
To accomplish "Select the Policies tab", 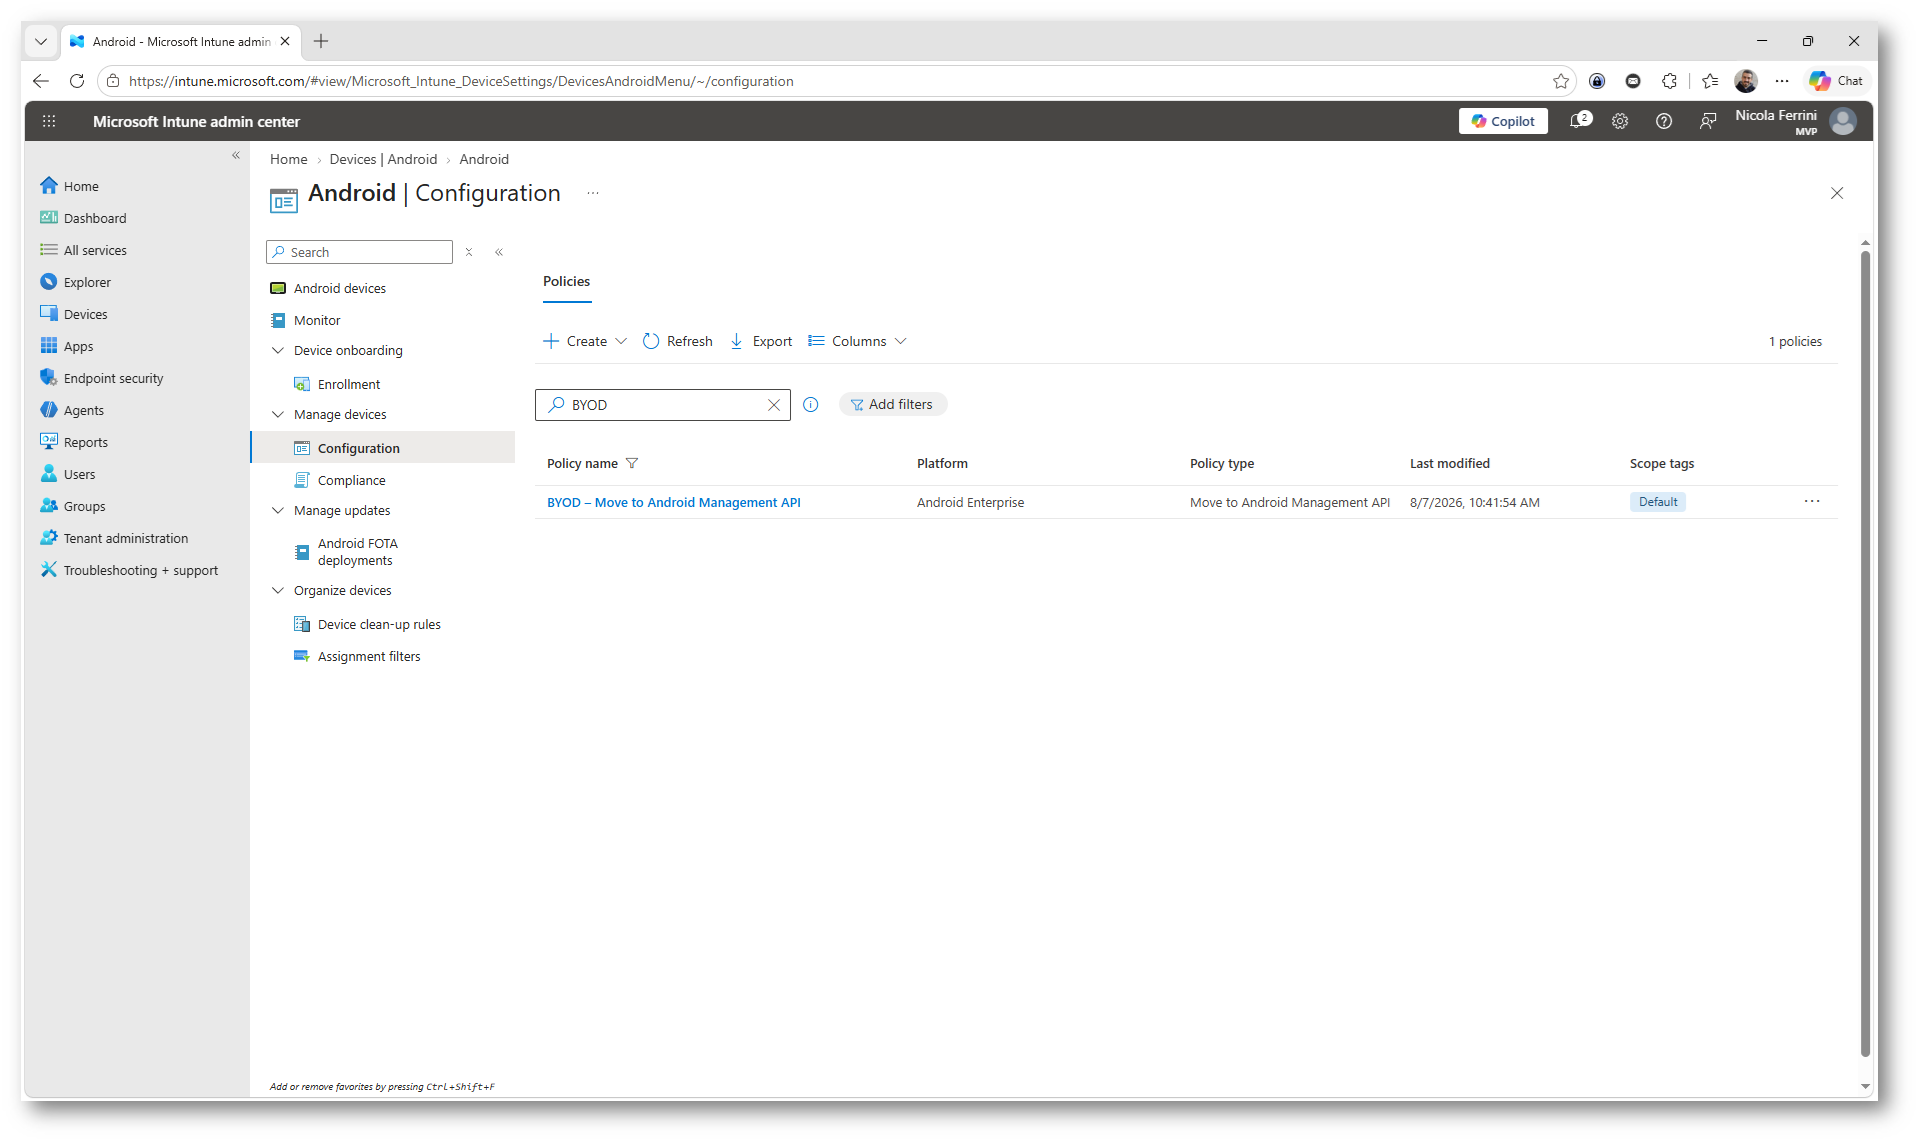I will tap(567, 282).
